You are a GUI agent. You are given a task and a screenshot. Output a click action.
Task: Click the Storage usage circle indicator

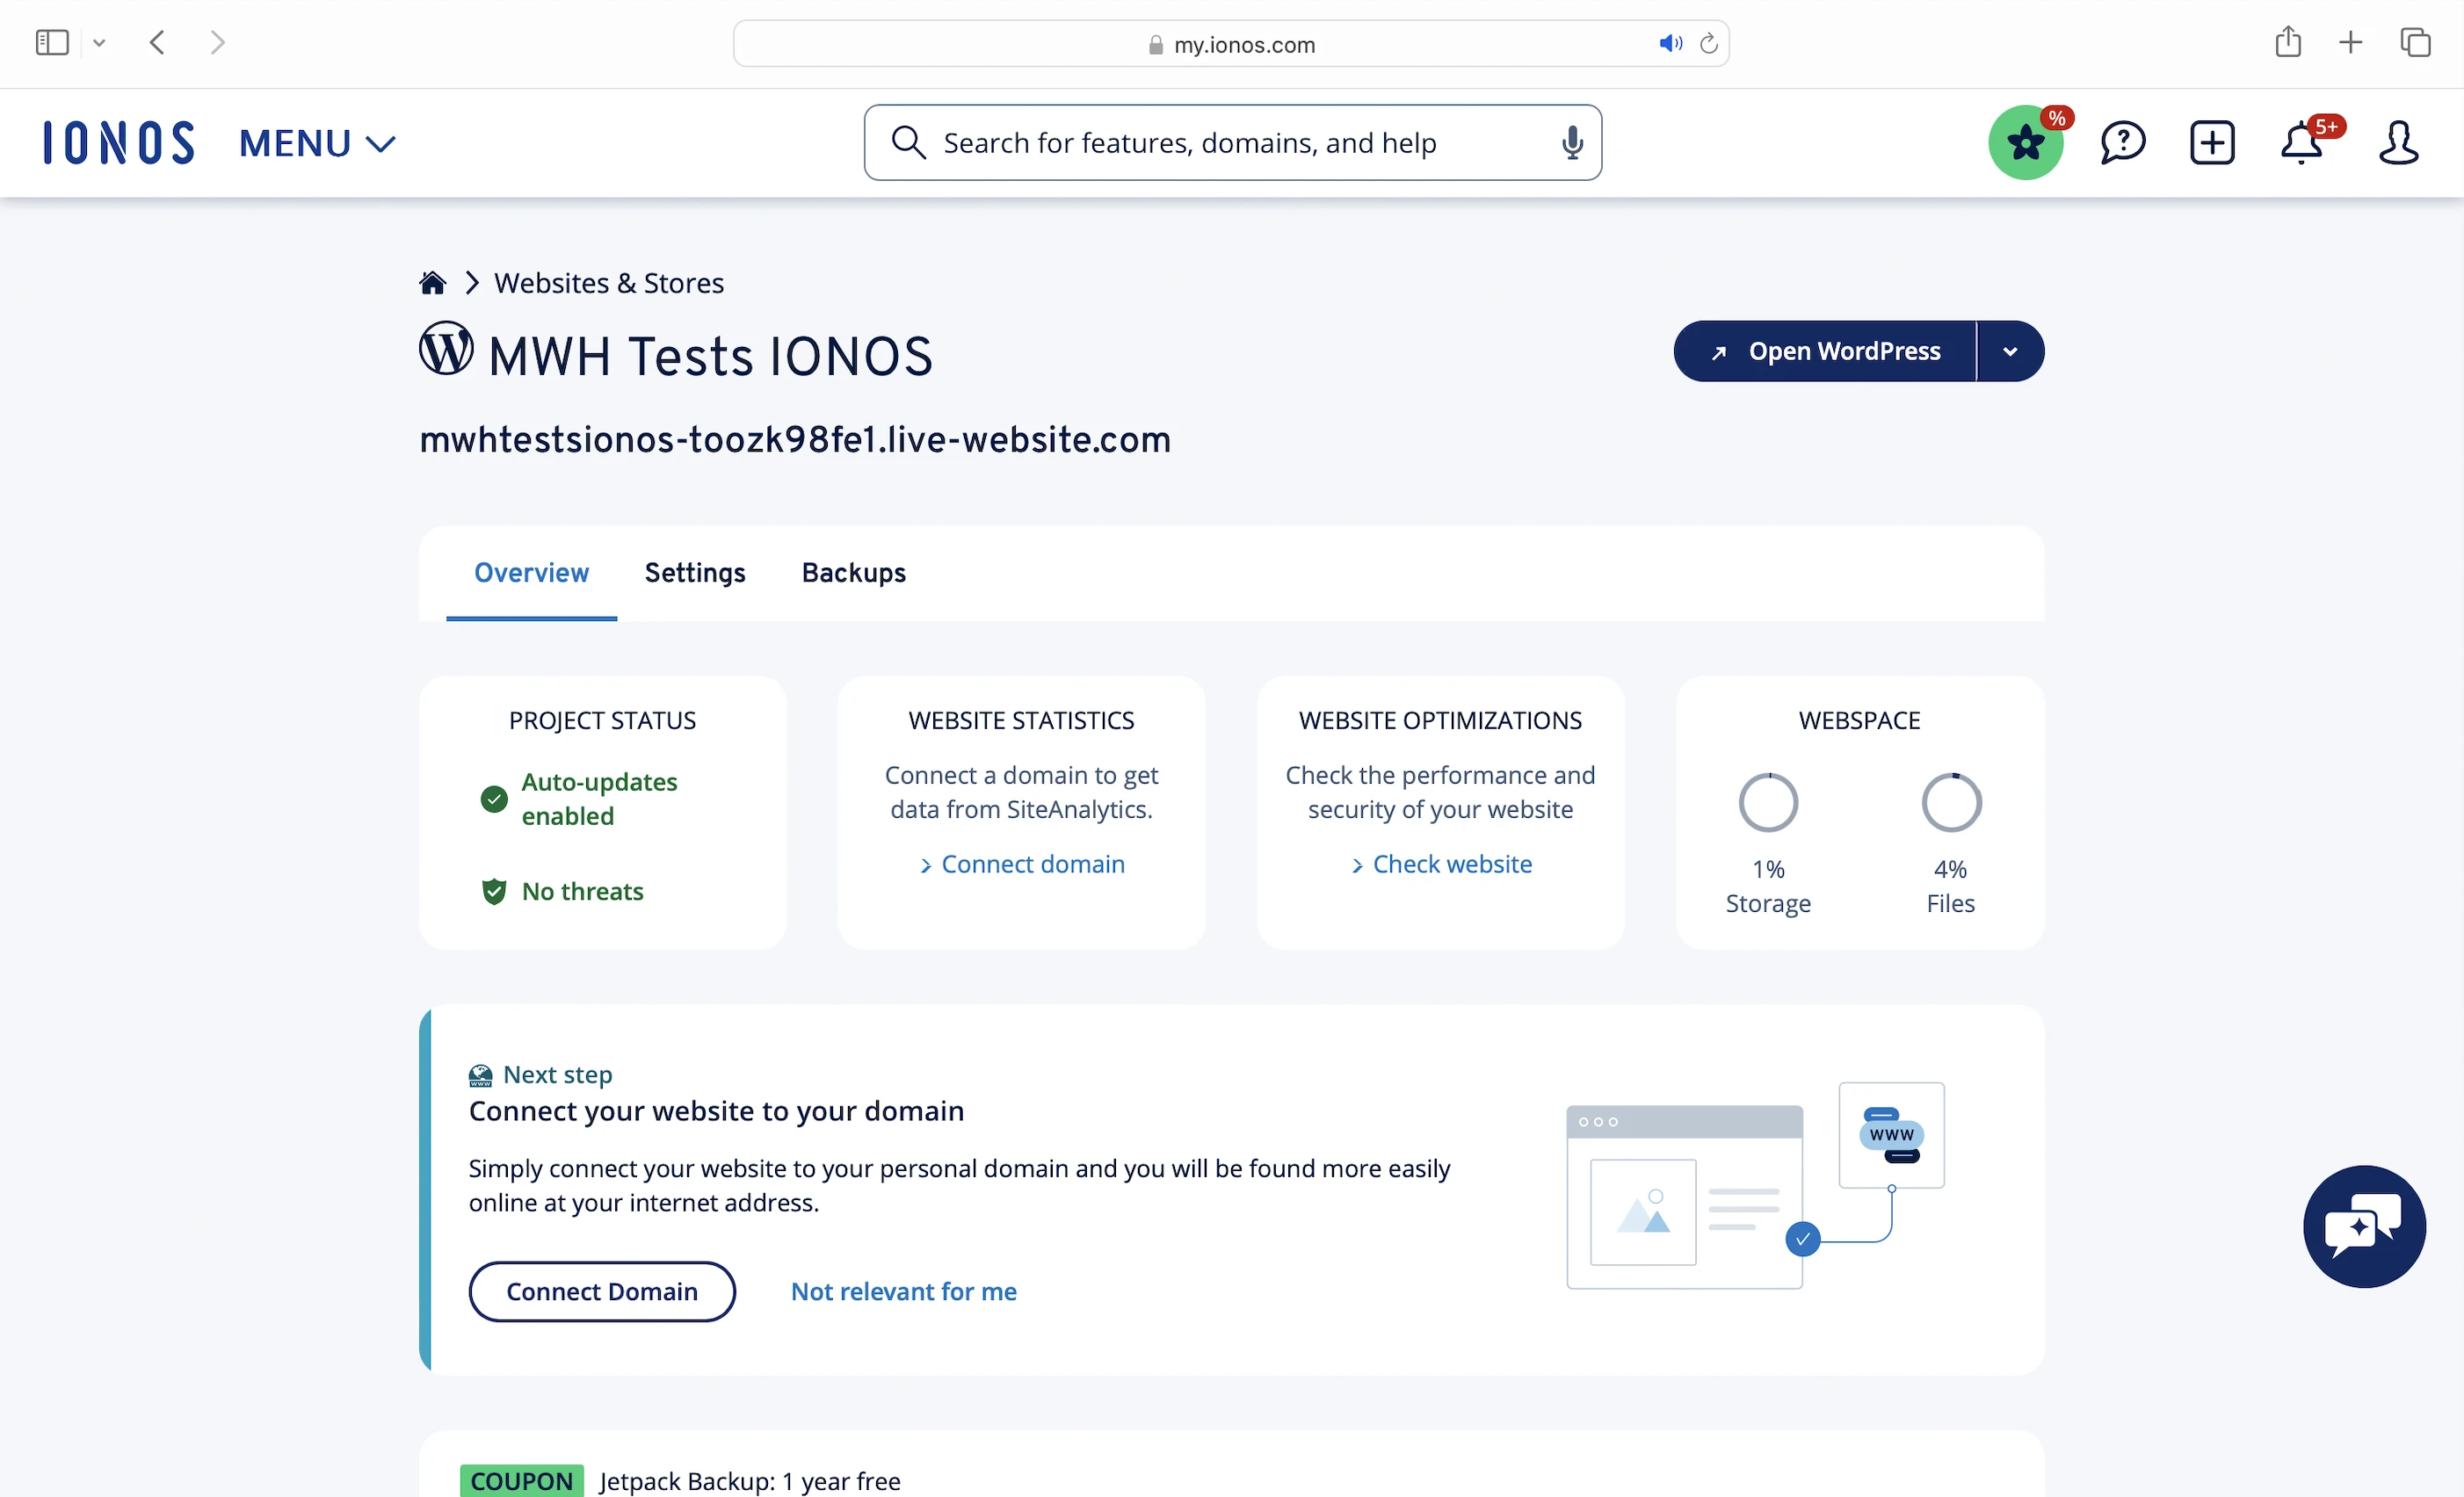[1768, 803]
